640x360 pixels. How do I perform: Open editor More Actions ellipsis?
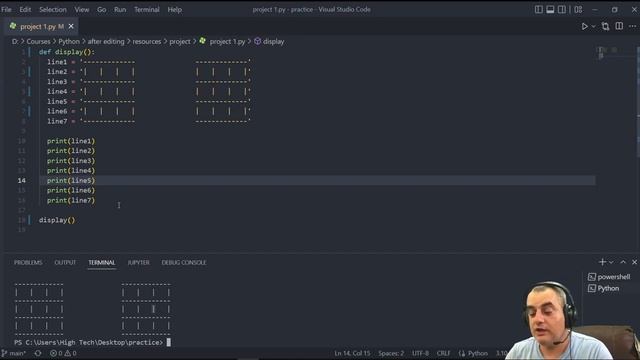point(633,26)
